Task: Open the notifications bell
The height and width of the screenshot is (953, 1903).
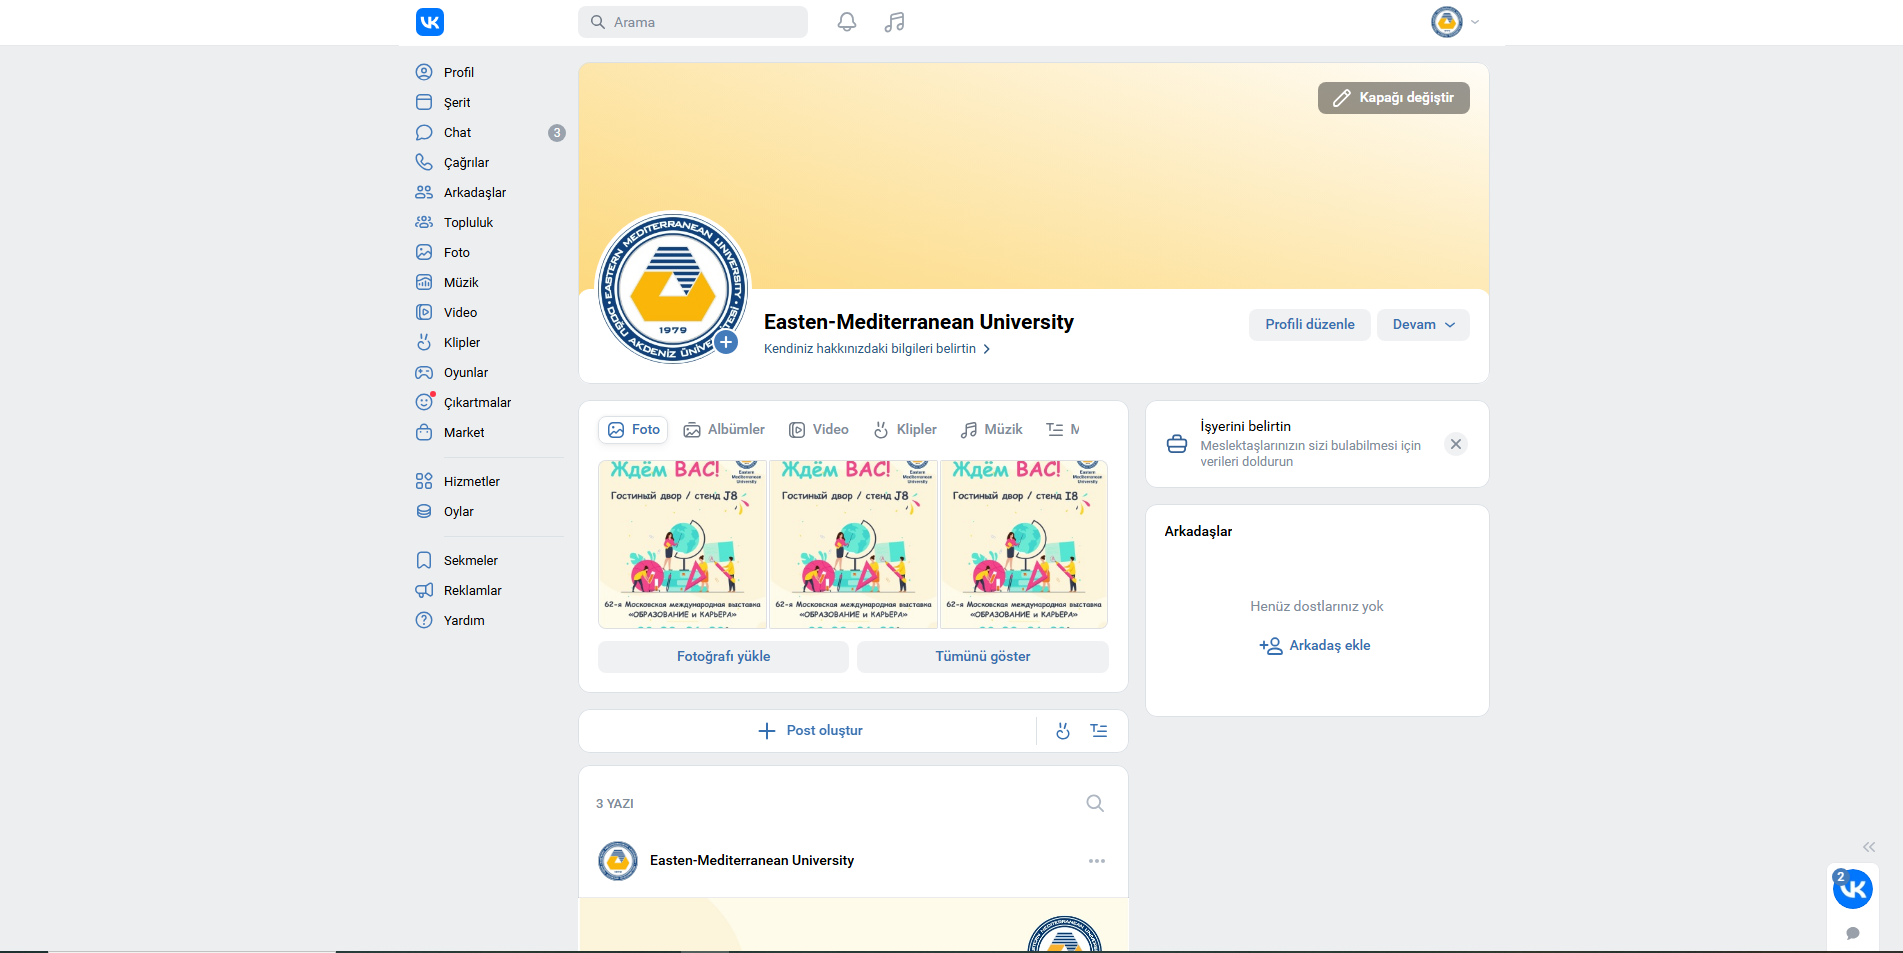Action: tap(846, 22)
